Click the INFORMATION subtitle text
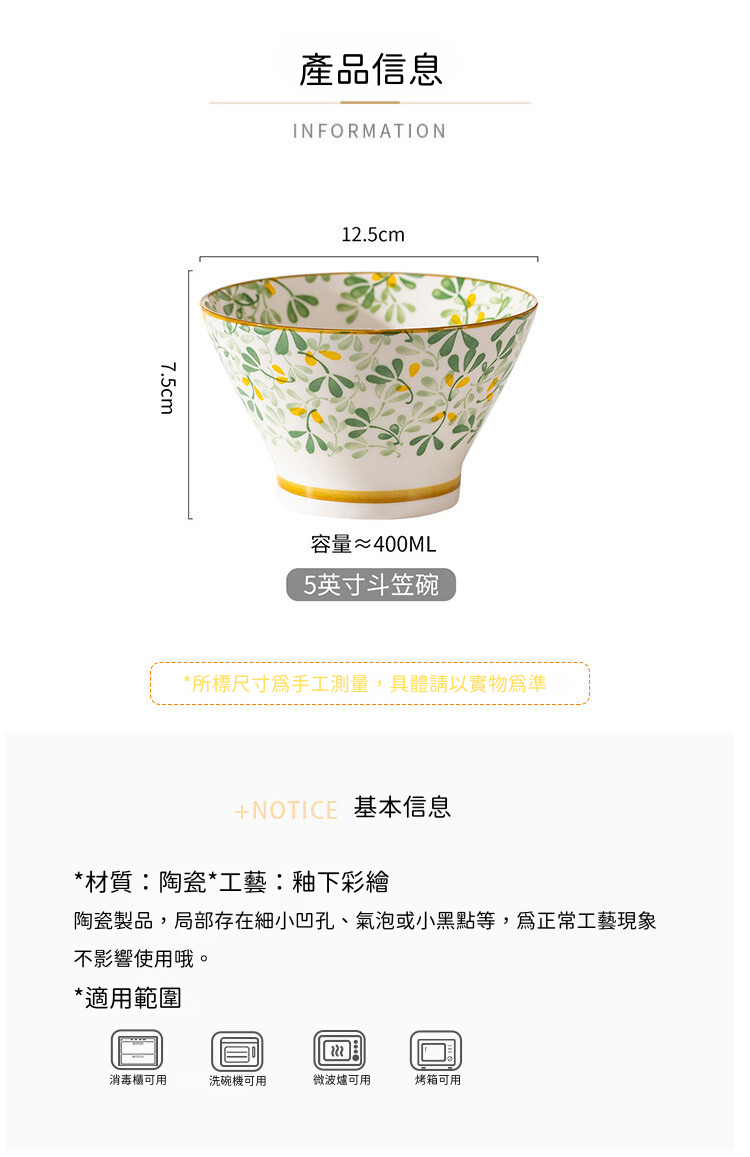This screenshot has width=750, height=1157. 370,131
